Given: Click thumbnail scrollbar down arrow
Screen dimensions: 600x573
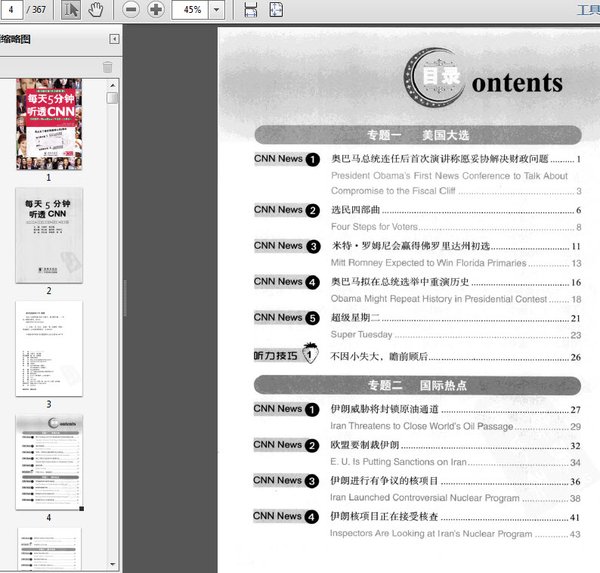Looking at the screenshot, I should click(112, 564).
